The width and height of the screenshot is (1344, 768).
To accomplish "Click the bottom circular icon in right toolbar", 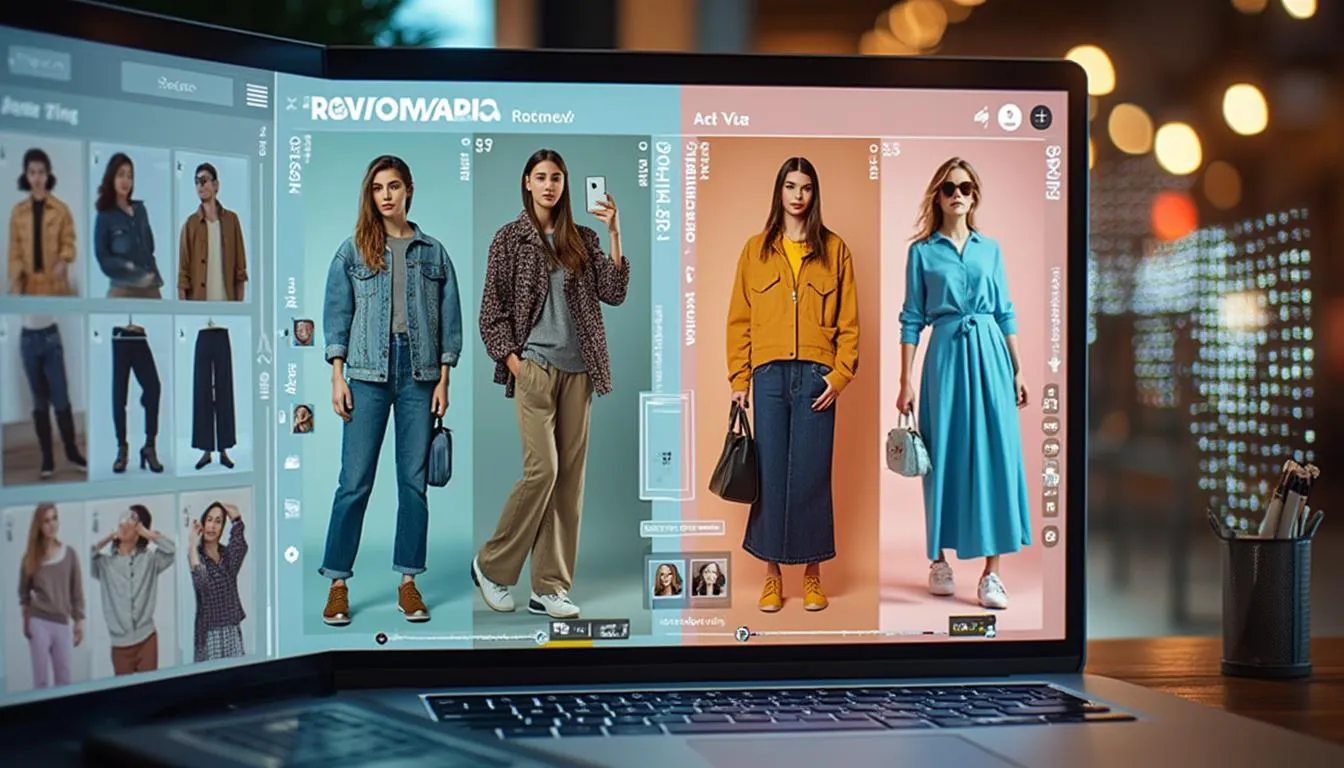I will click(1050, 536).
